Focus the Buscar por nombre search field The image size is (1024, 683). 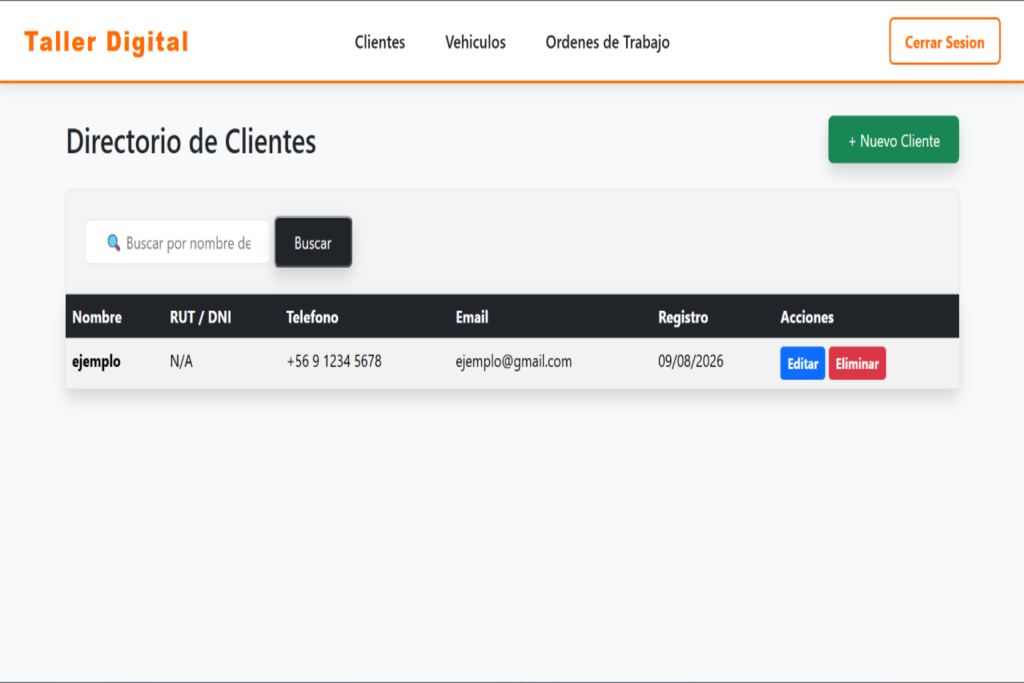point(178,242)
